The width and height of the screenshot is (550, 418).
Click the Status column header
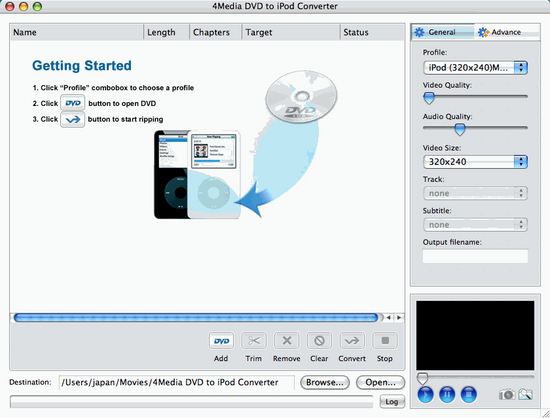[x=372, y=32]
